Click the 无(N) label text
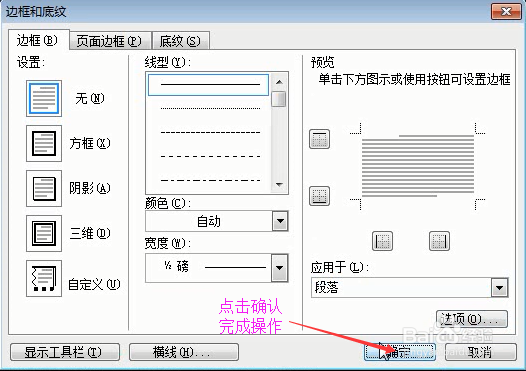Viewport: 526px width, 371px height. pos(90,98)
